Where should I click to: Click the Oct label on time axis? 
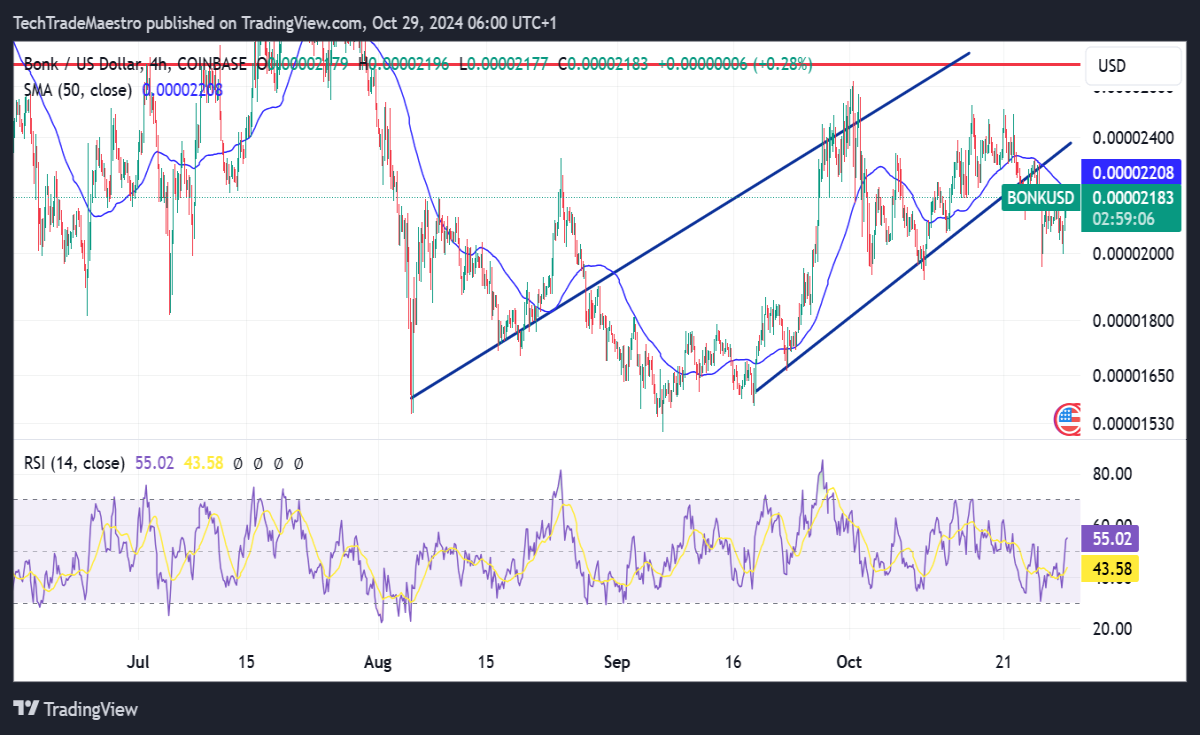(x=849, y=662)
